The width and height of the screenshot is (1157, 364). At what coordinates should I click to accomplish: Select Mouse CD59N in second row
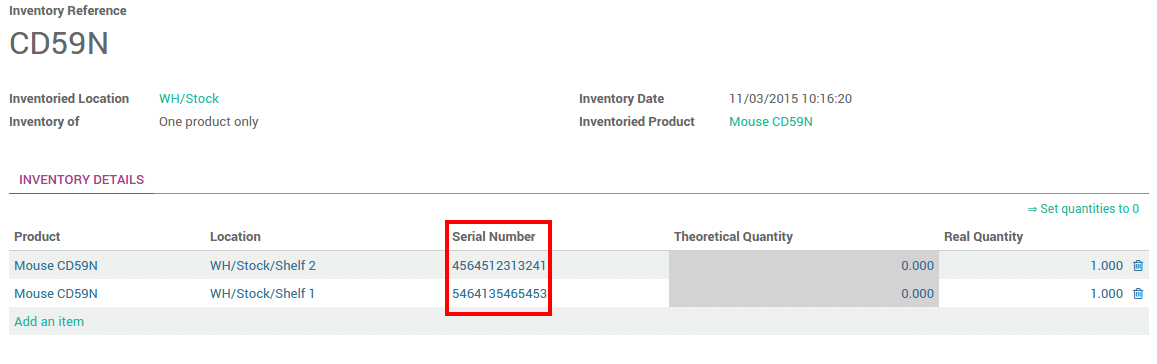[x=56, y=294]
